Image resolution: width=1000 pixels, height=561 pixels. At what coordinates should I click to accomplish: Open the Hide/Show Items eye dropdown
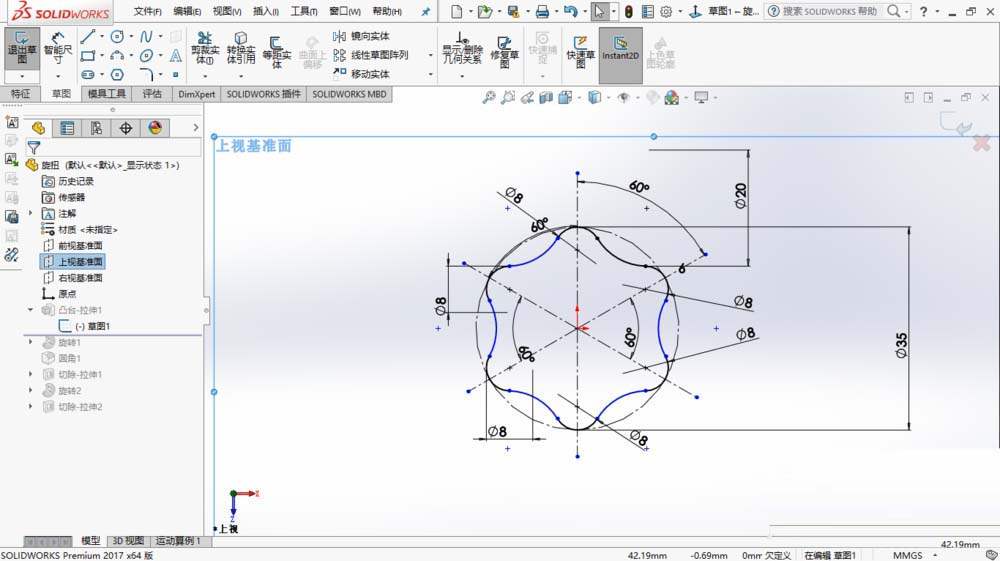624,98
